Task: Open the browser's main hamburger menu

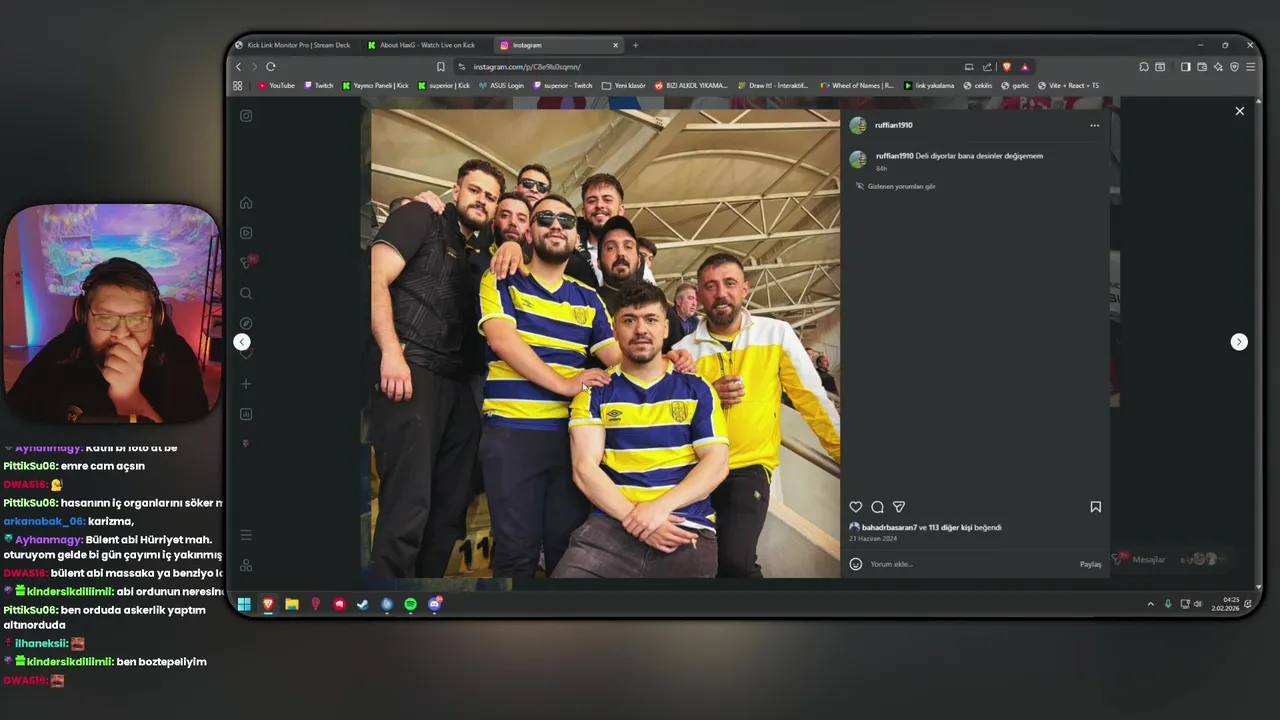Action: point(1250,67)
